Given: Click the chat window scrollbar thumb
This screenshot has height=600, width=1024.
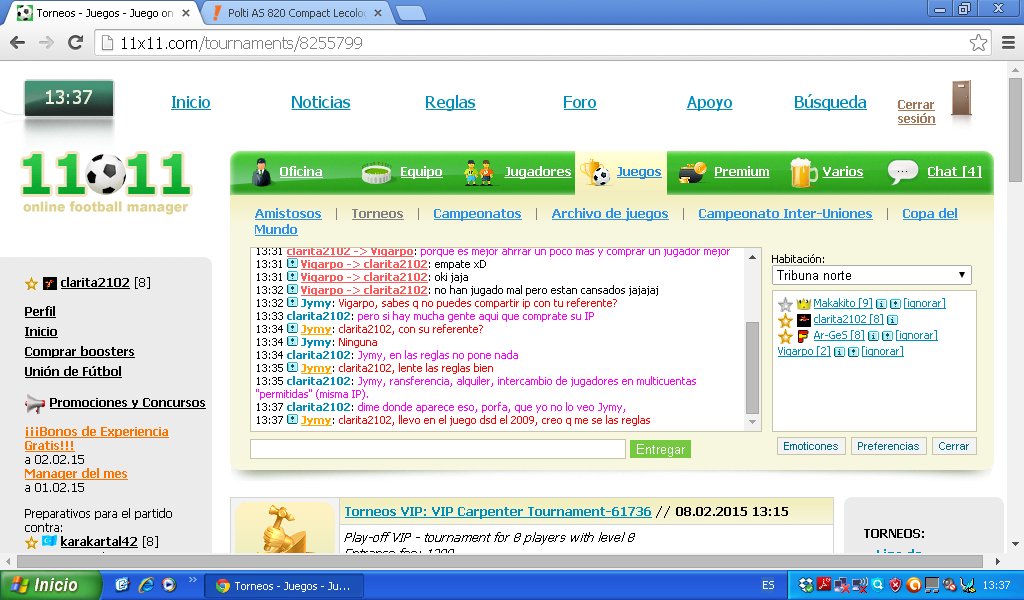Looking at the screenshot, I should [752, 367].
